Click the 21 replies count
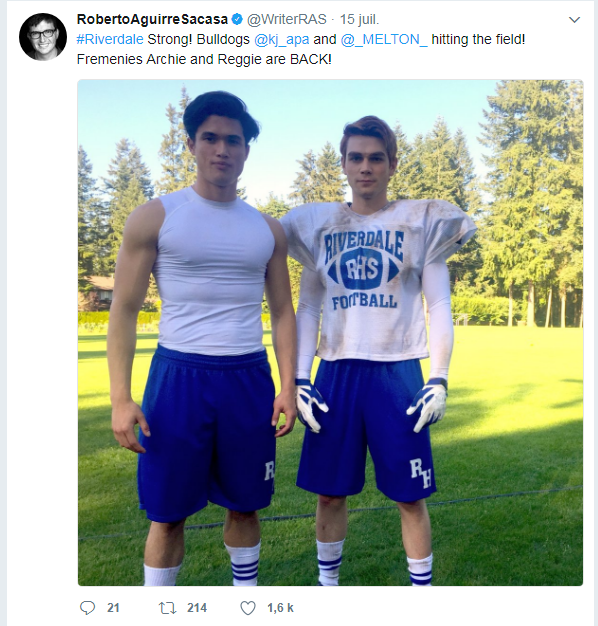Image resolution: width=598 pixels, height=626 pixels. click(x=113, y=608)
